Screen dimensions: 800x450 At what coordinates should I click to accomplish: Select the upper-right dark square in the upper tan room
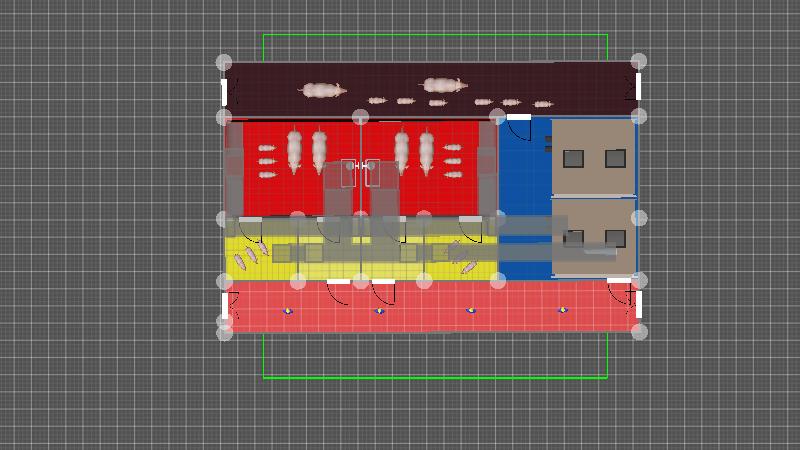point(615,158)
